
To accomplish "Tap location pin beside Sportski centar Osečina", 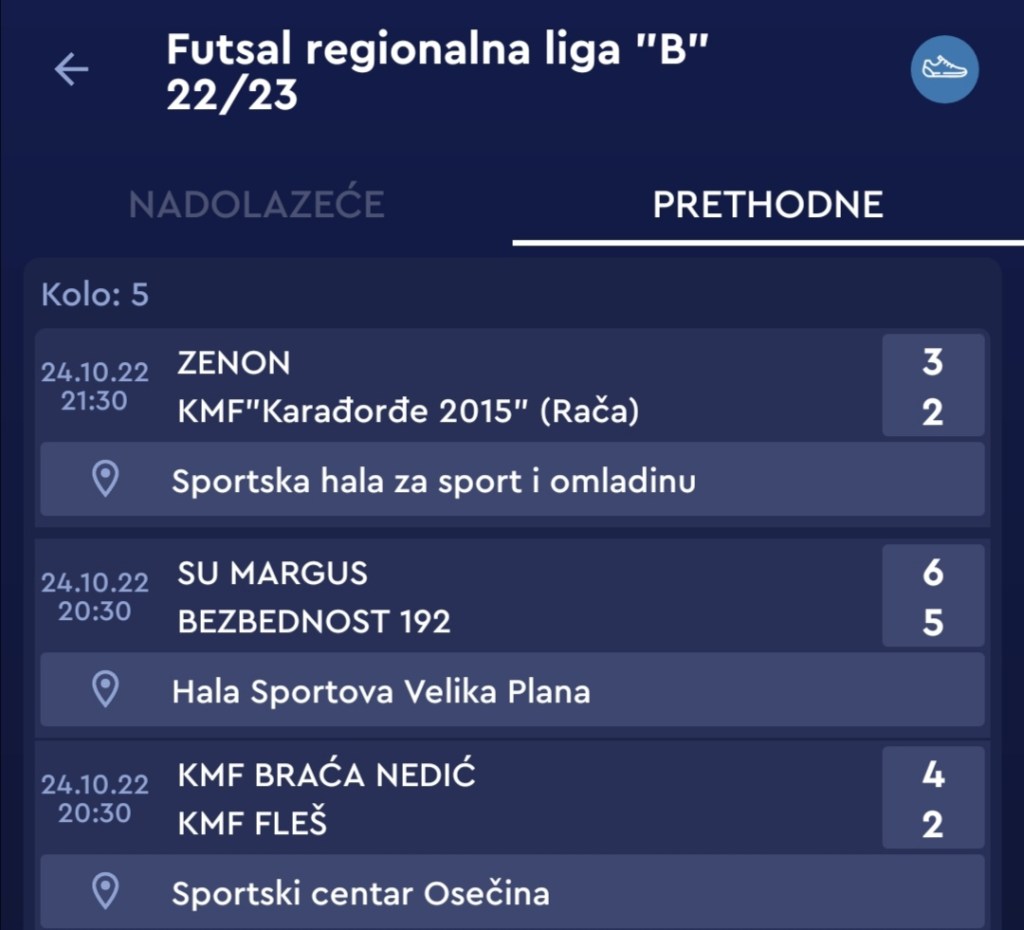I will pyautogui.click(x=105, y=891).
